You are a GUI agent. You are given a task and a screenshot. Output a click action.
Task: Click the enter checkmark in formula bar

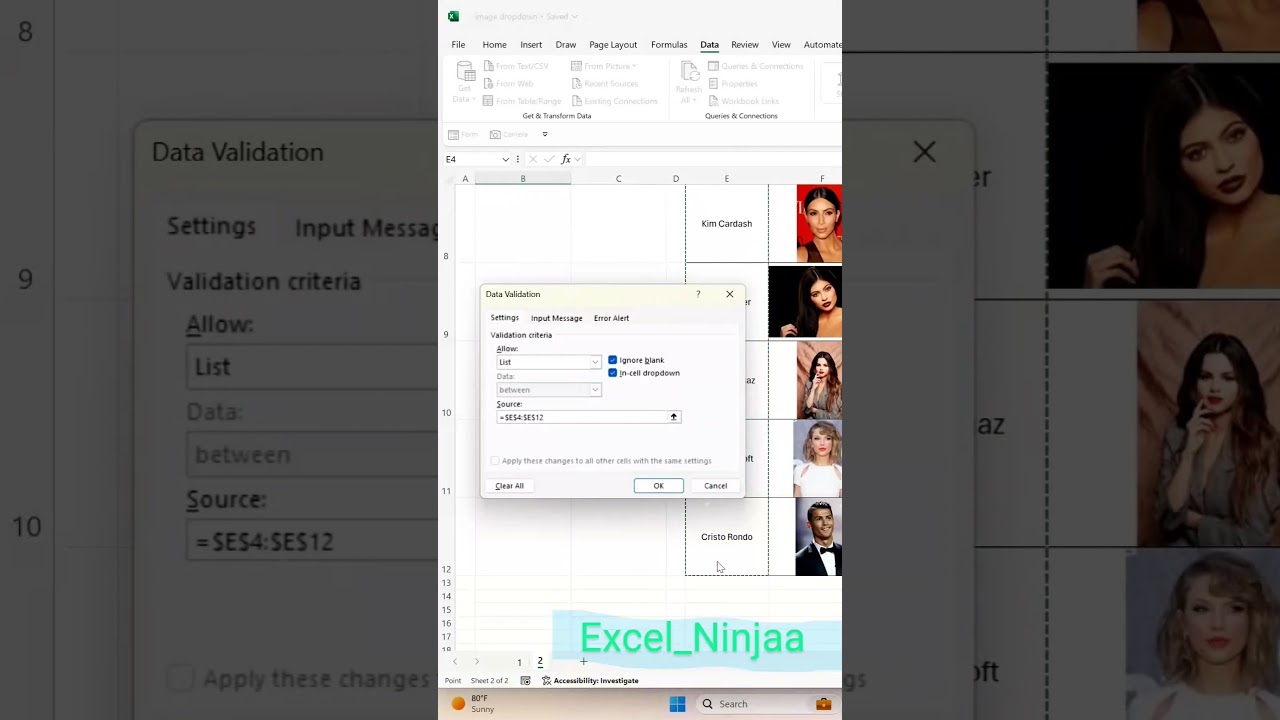pyautogui.click(x=549, y=159)
